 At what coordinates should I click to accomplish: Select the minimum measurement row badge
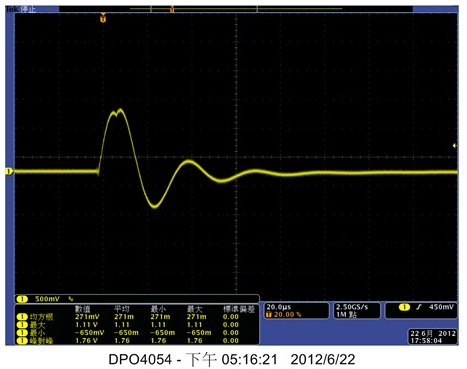[x=22, y=333]
